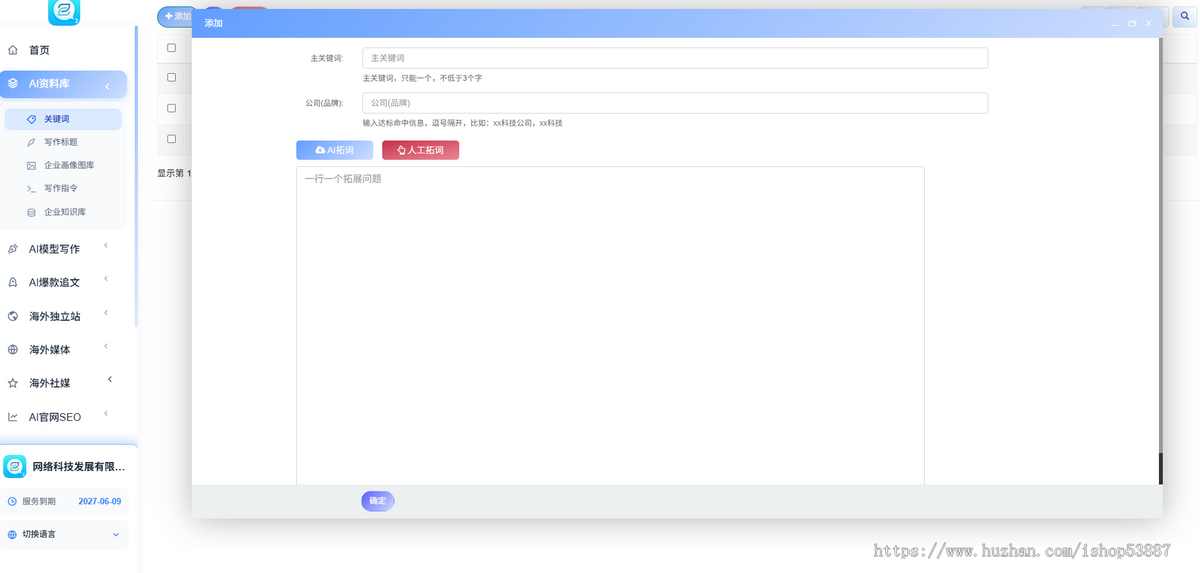Focus the 主关键词 input field
1200x573 pixels.
click(675, 58)
